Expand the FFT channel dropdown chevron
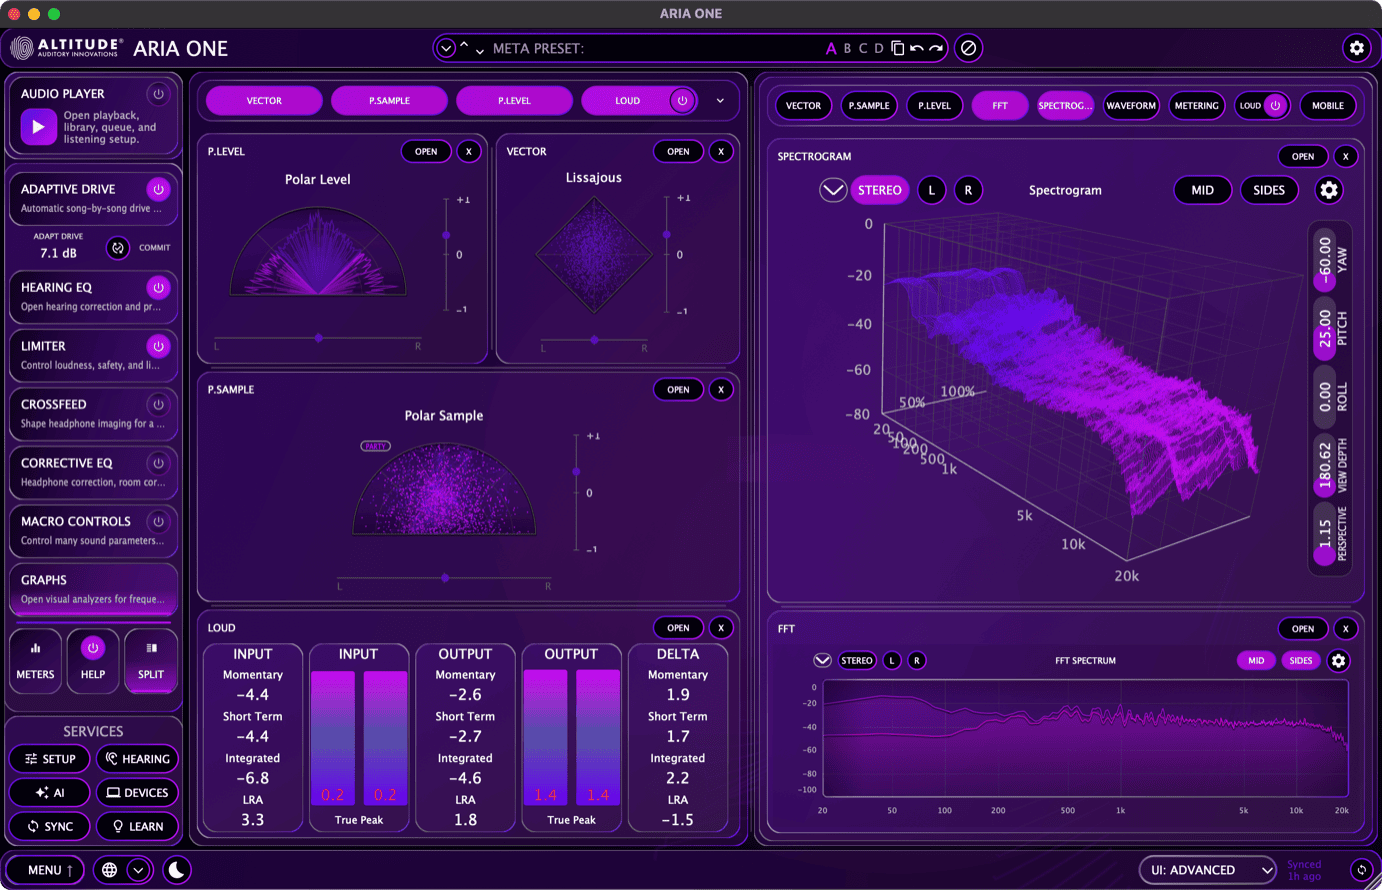The image size is (1382, 890). click(x=822, y=661)
